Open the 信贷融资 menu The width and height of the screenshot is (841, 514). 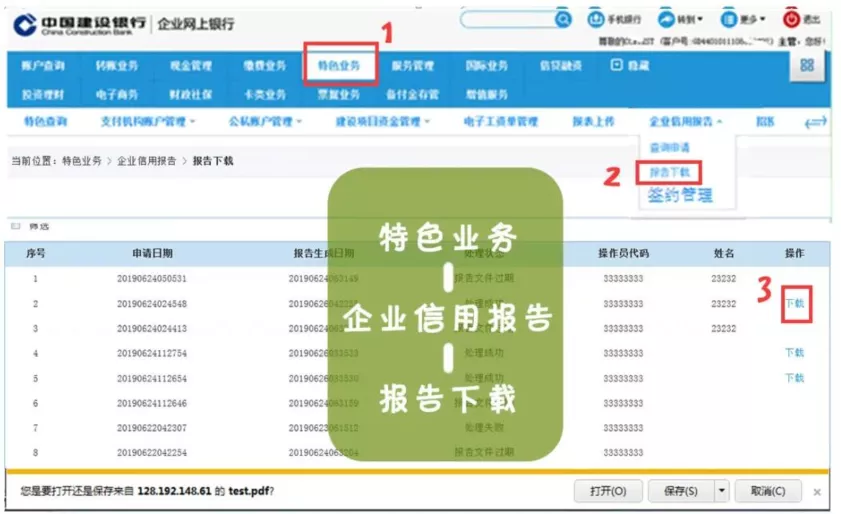coord(560,66)
